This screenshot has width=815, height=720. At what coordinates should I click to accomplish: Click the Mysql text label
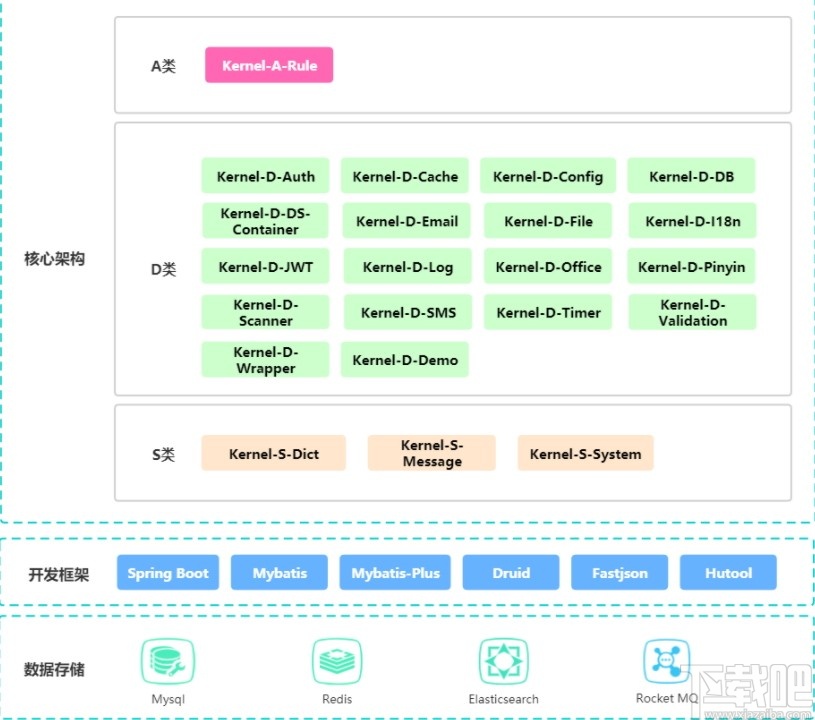pos(167,699)
